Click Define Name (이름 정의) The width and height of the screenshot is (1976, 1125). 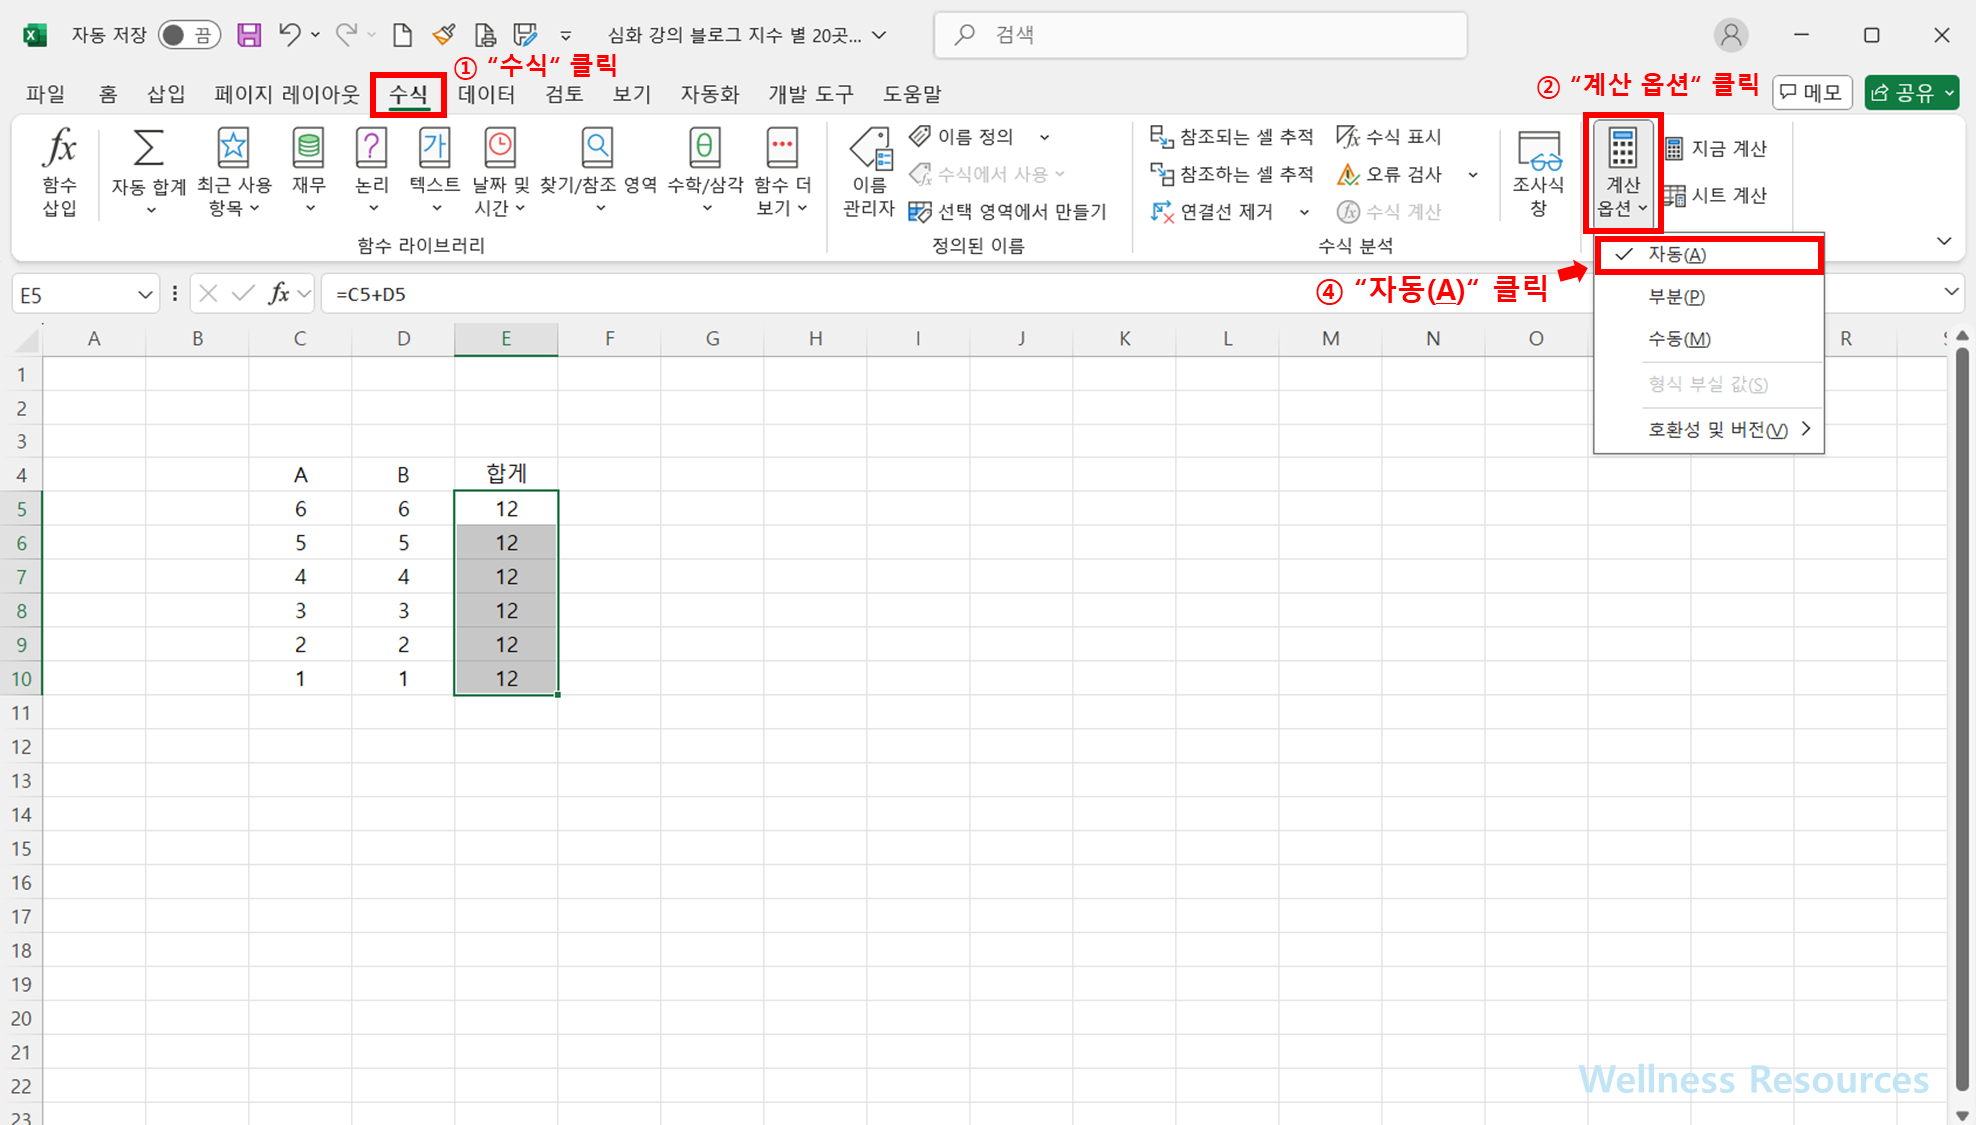962,136
